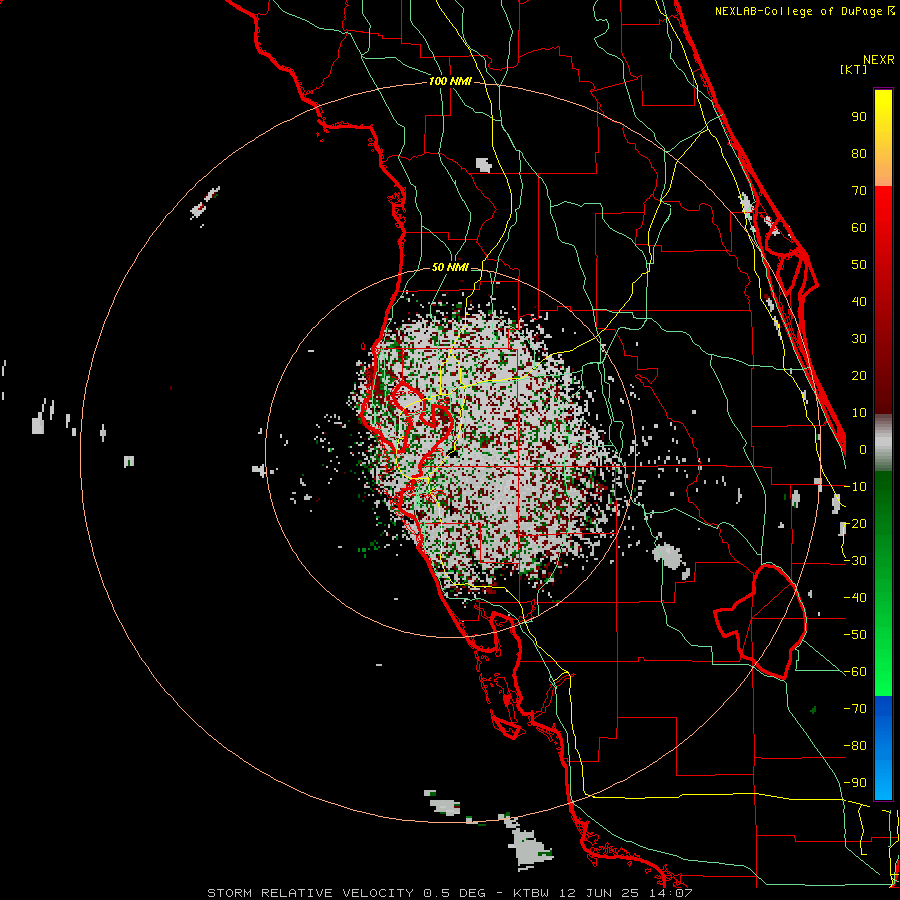Click the positive 20 scale value
This screenshot has width=900, height=900.
pos(859,375)
